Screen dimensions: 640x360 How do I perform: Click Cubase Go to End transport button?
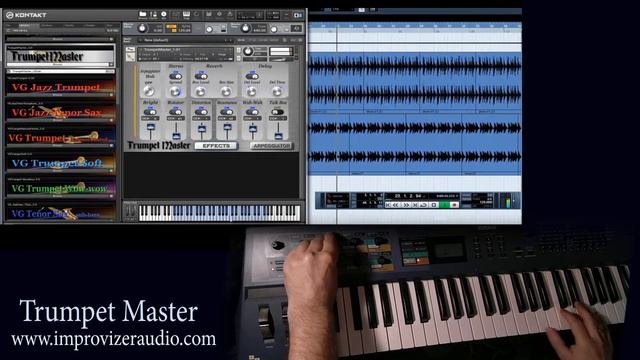coord(415,205)
